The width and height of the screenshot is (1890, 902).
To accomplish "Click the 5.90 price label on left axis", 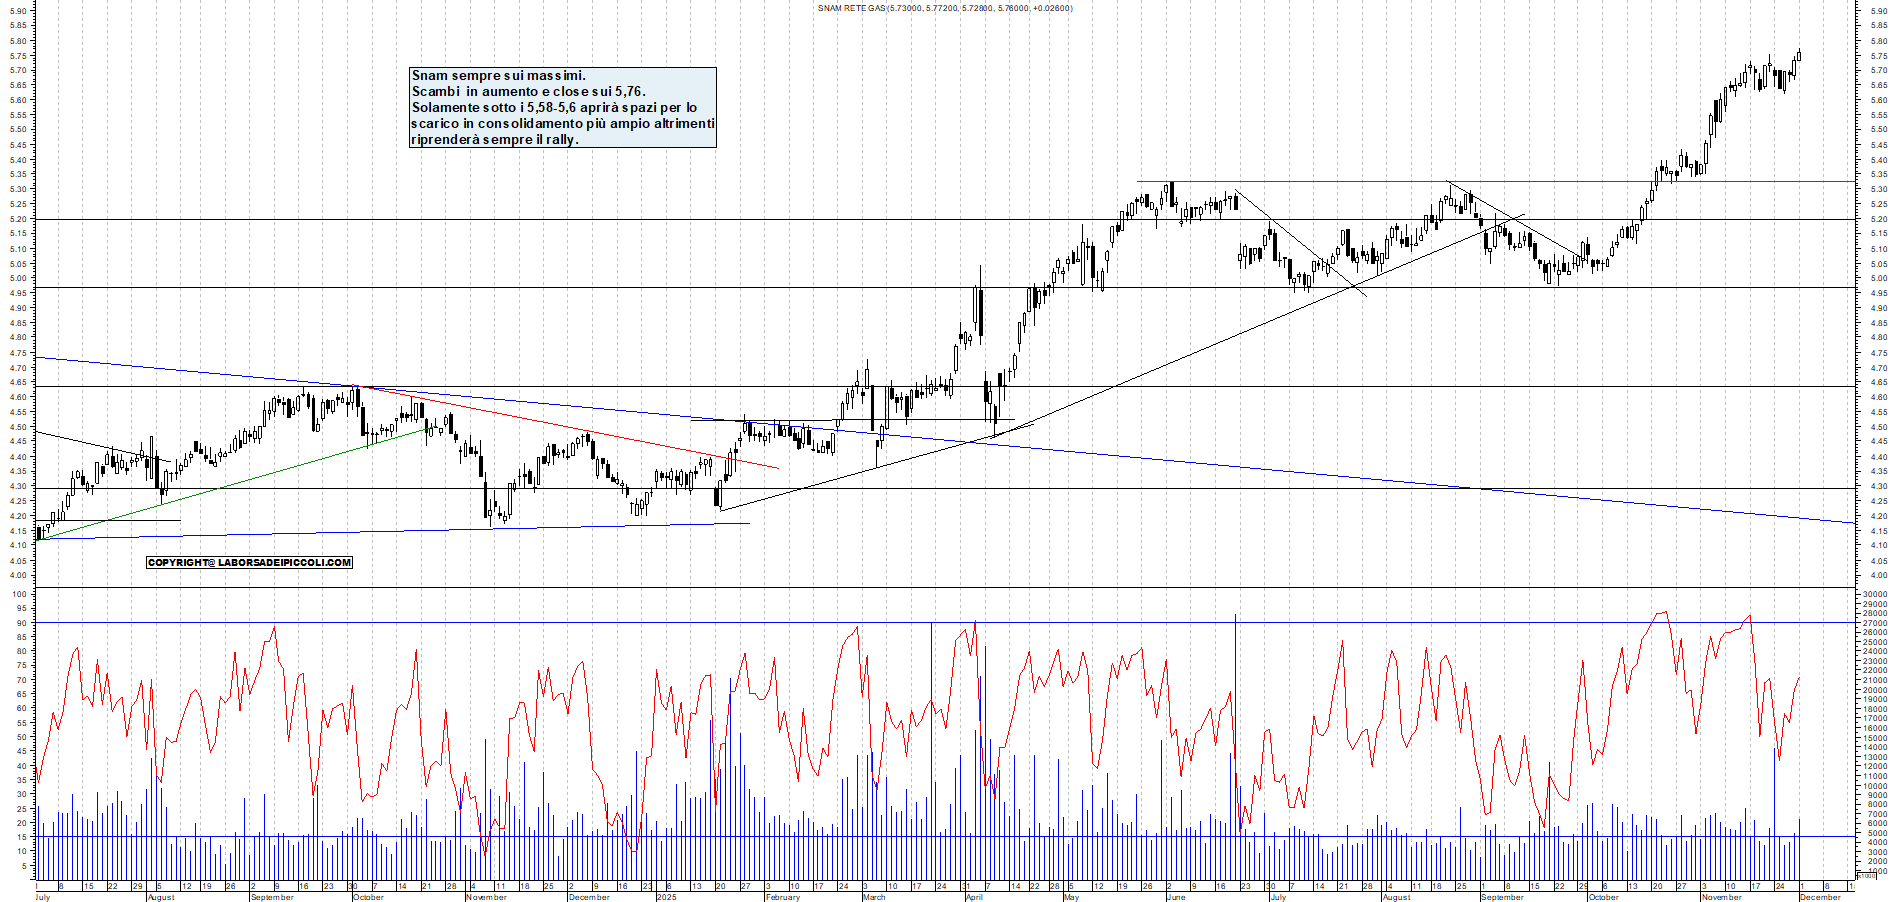I will pyautogui.click(x=18, y=11).
